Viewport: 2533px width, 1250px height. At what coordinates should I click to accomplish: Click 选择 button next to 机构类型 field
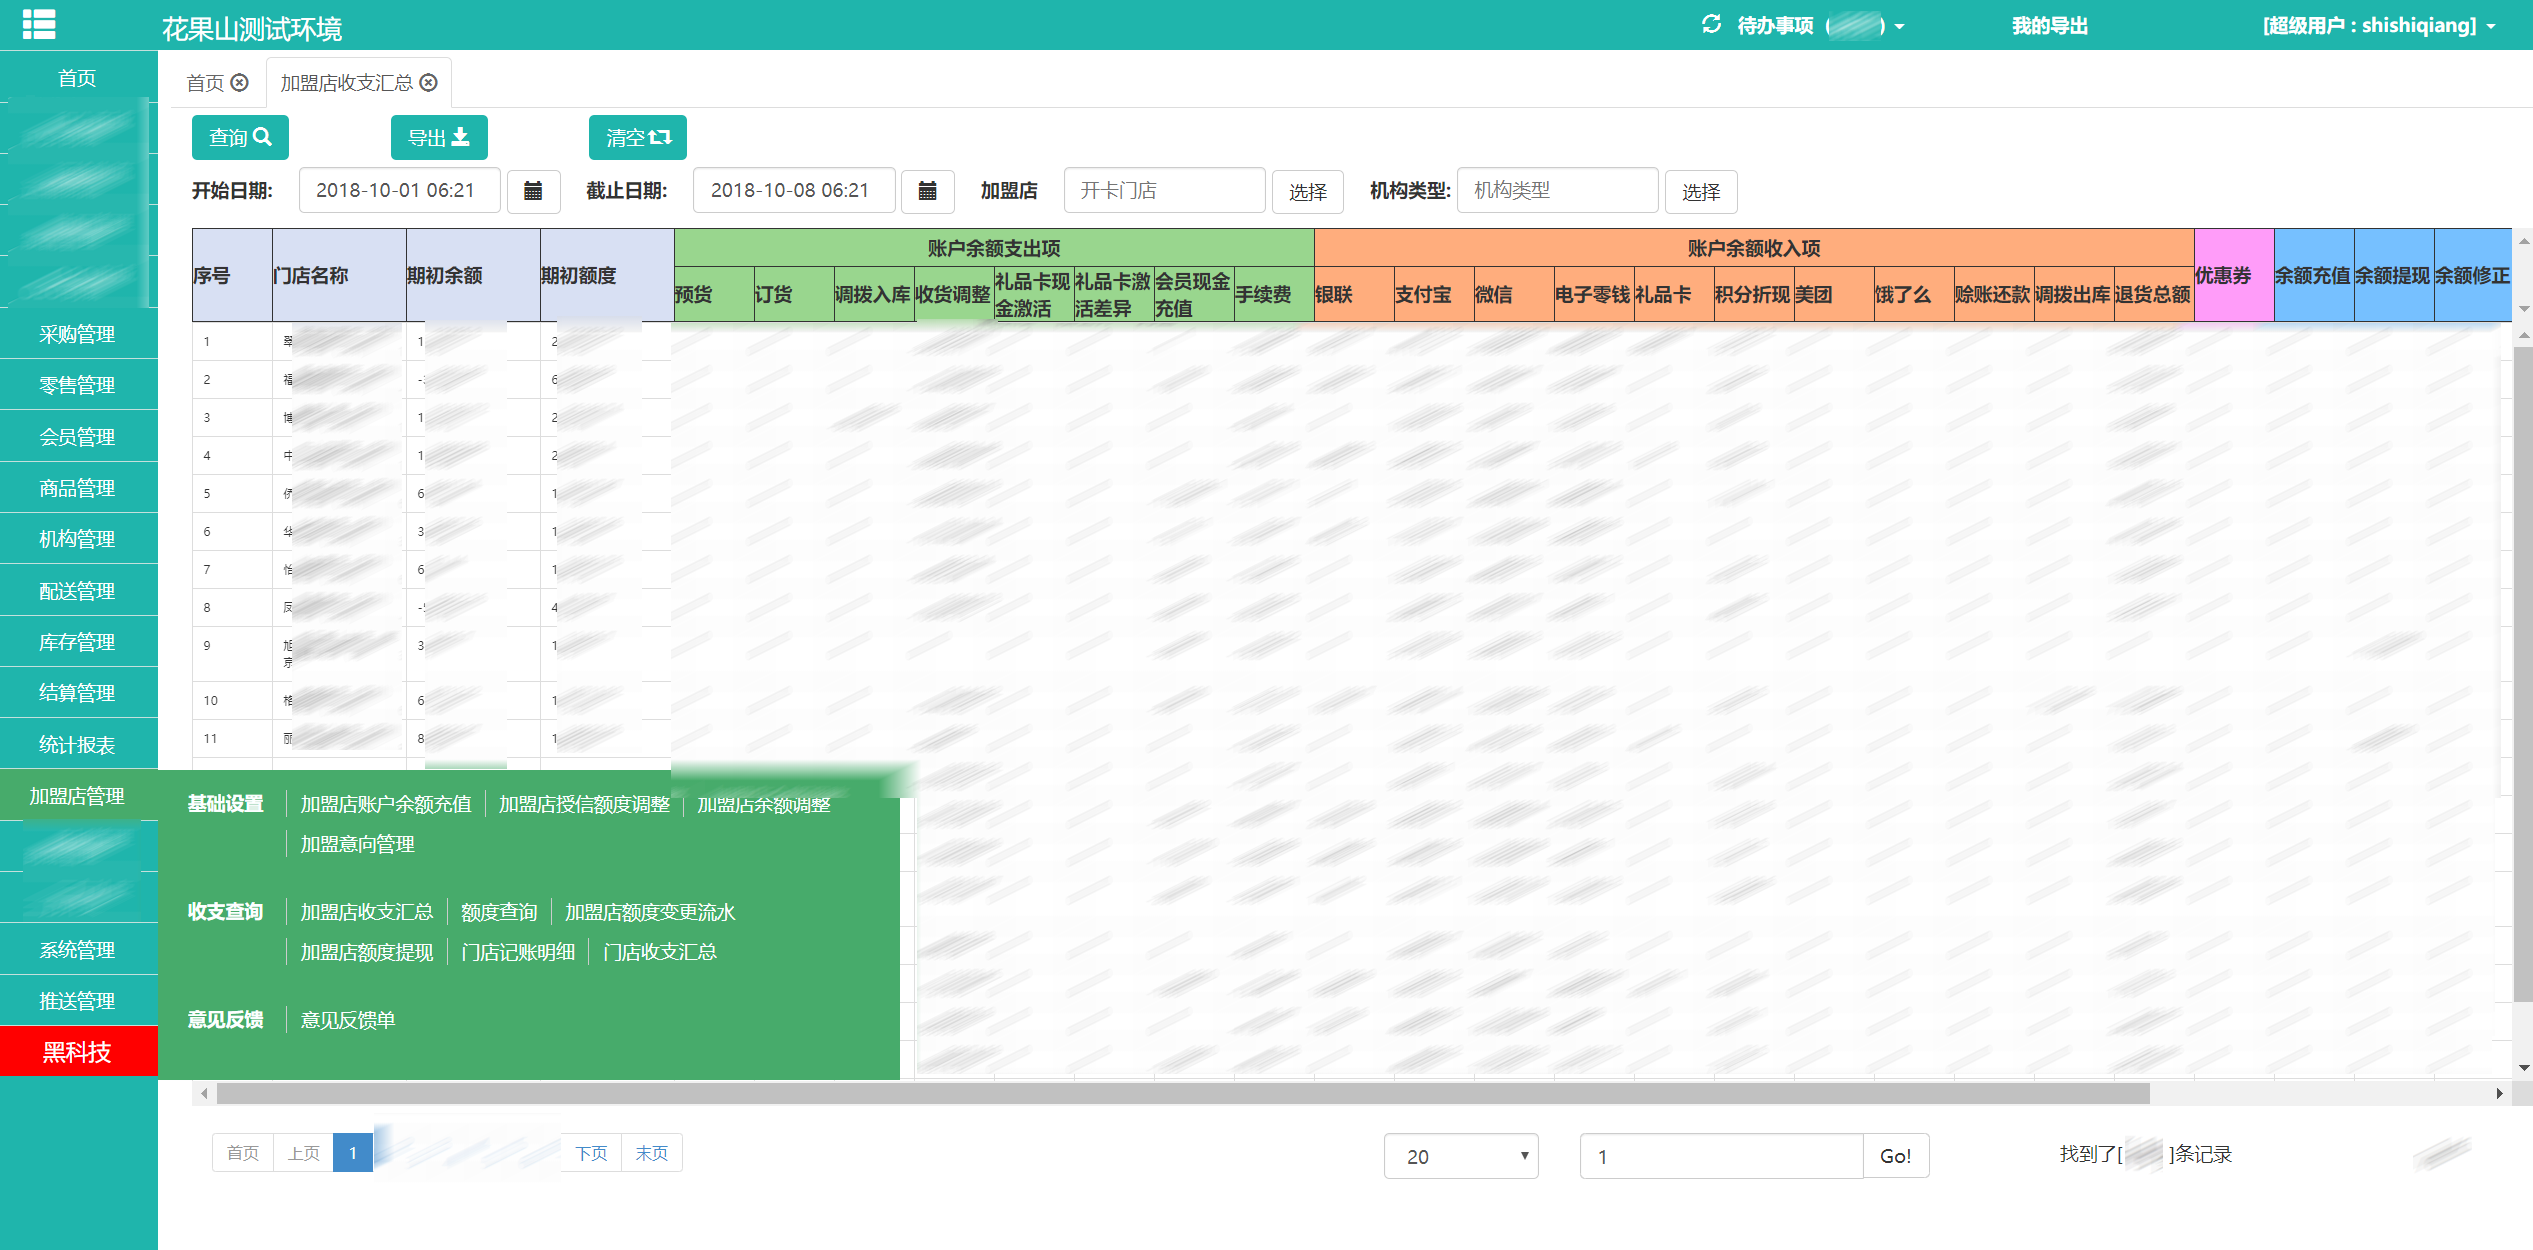tap(1700, 192)
